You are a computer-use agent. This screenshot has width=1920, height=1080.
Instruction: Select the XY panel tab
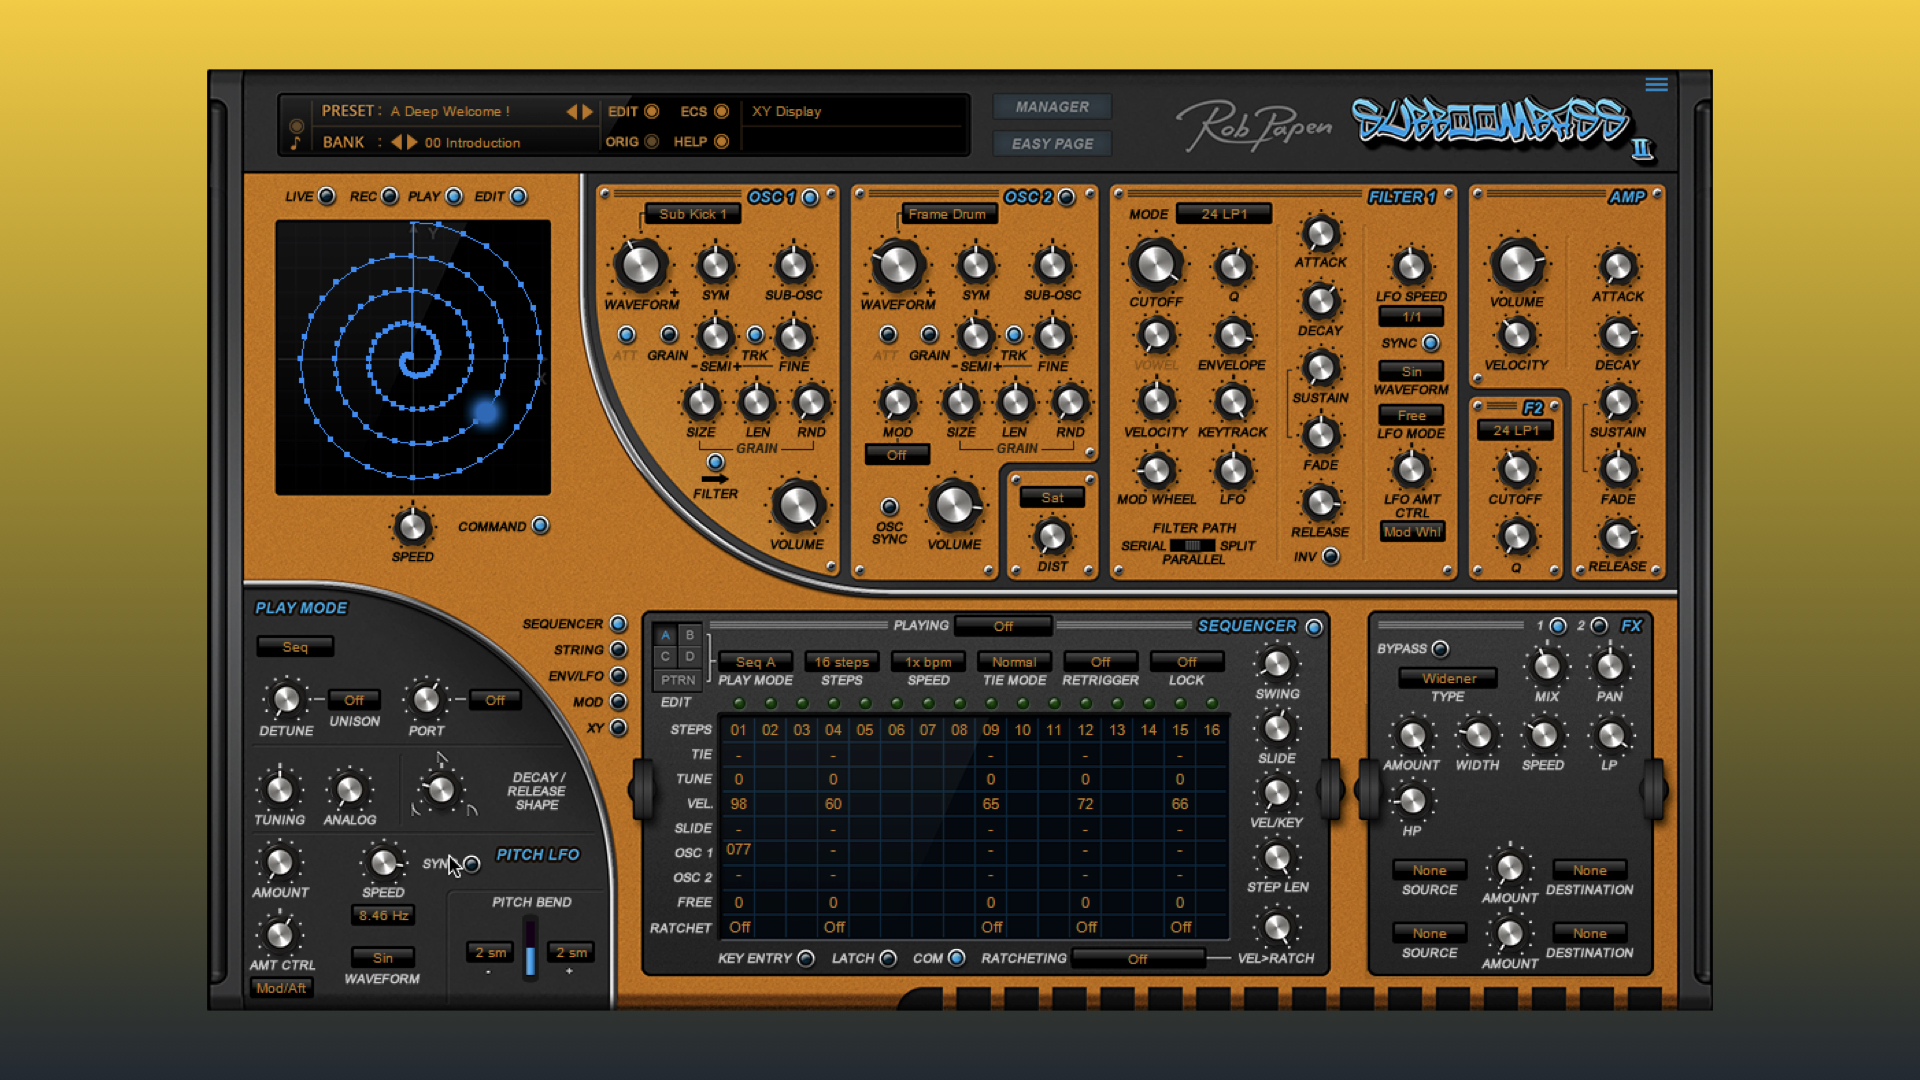(x=618, y=728)
